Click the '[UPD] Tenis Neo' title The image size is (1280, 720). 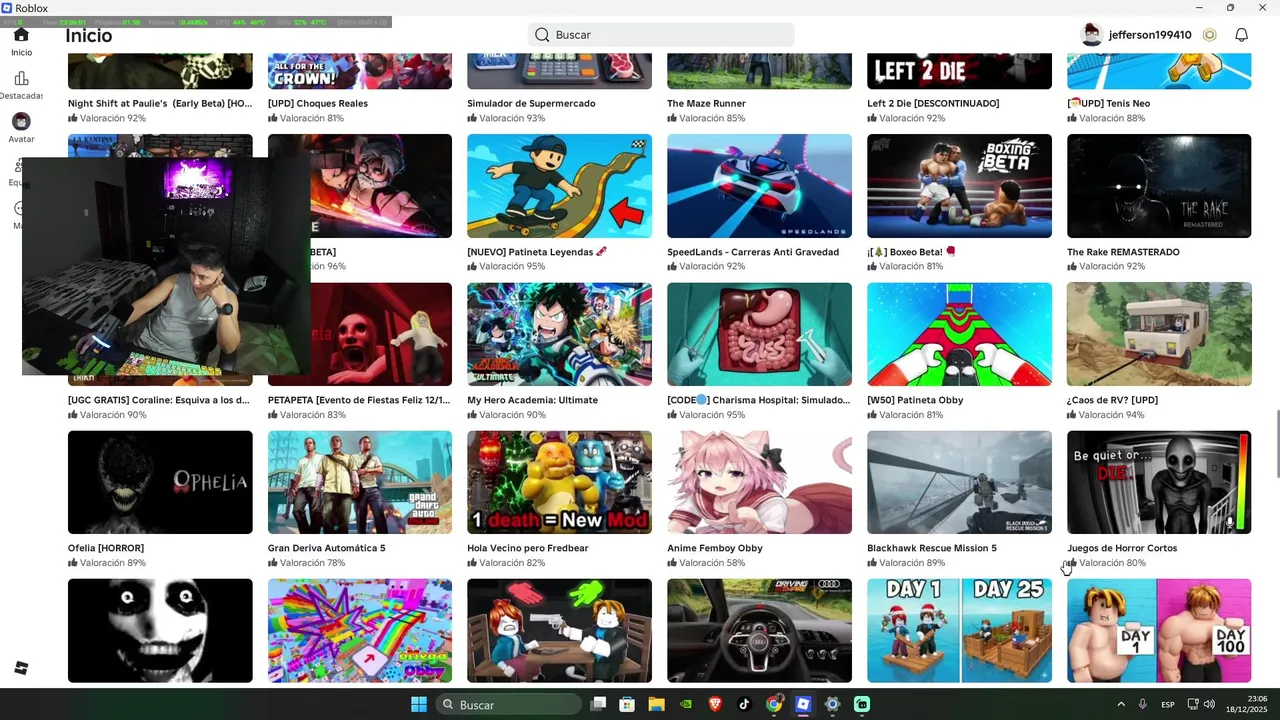pos(1109,103)
